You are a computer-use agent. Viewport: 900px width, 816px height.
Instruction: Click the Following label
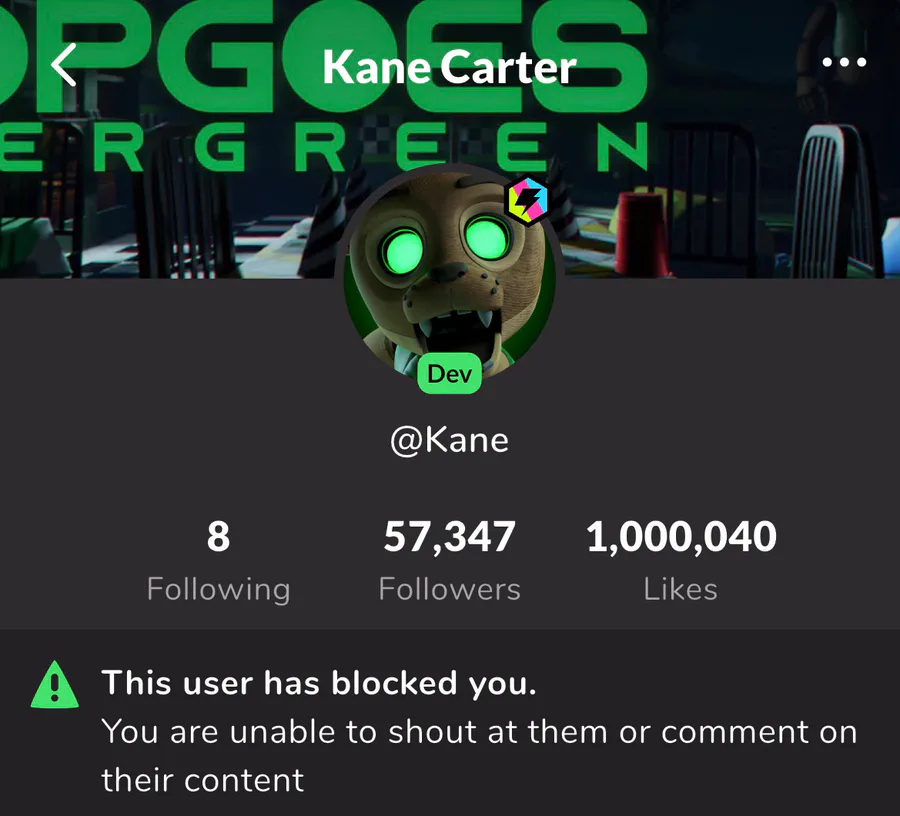(218, 589)
